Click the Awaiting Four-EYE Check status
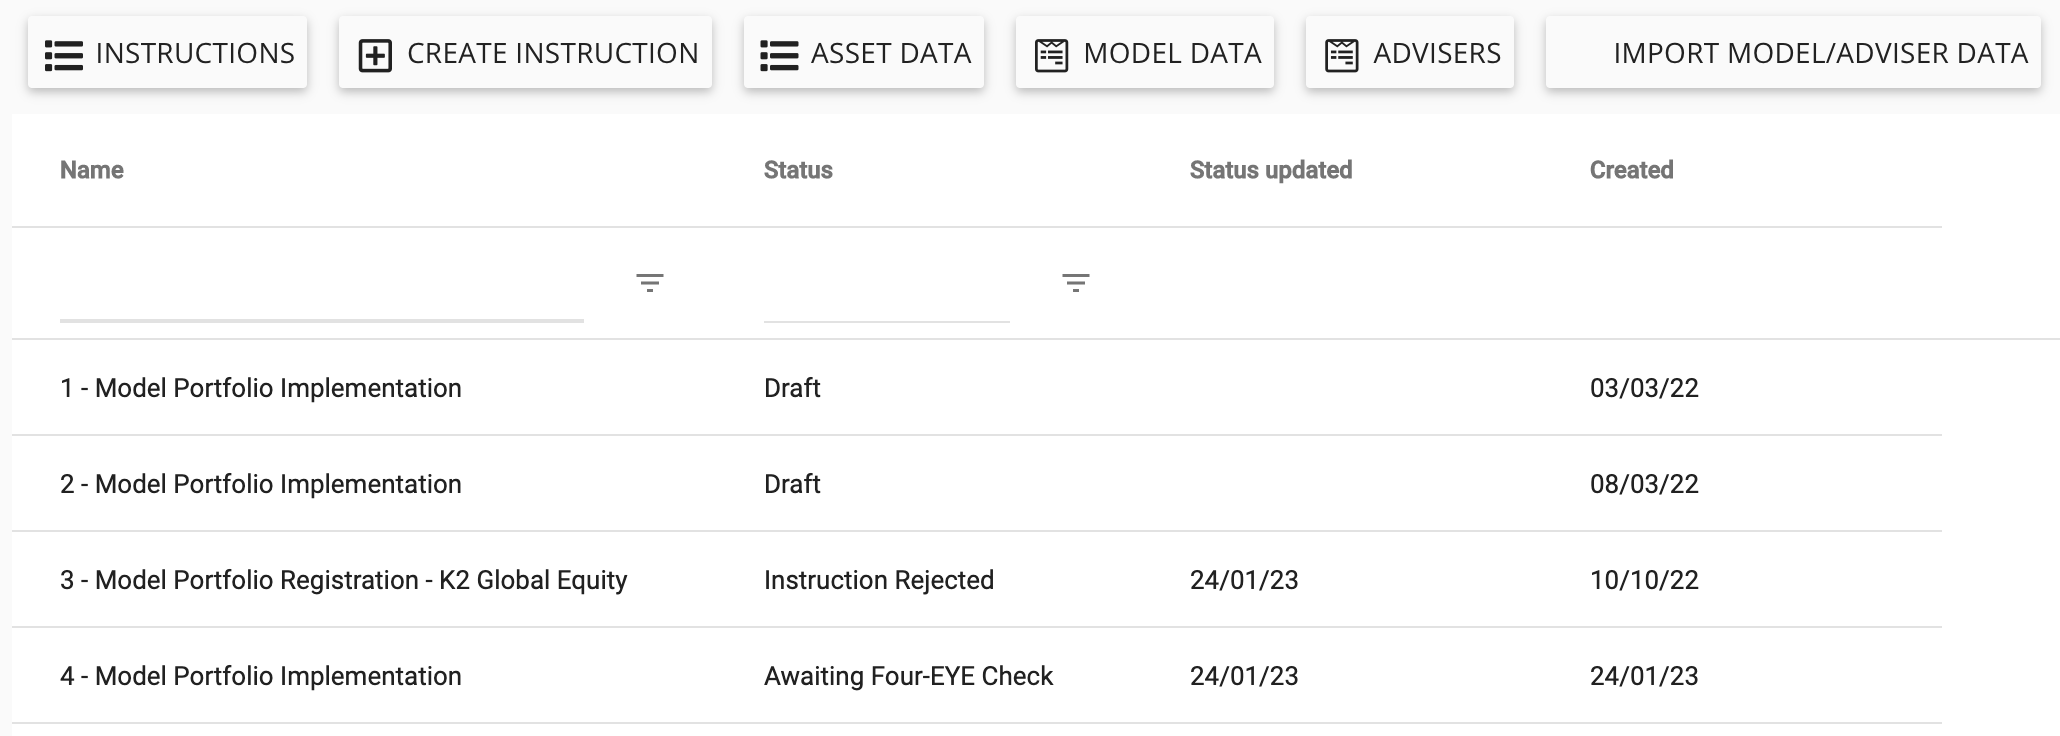The image size is (2060, 736). coord(908,676)
